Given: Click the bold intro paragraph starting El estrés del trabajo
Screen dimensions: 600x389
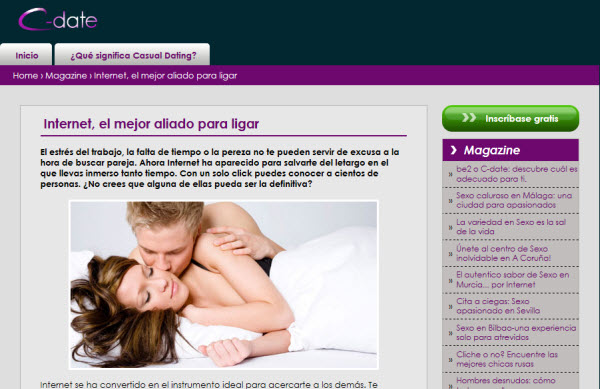Looking at the screenshot, I should pos(220,168).
